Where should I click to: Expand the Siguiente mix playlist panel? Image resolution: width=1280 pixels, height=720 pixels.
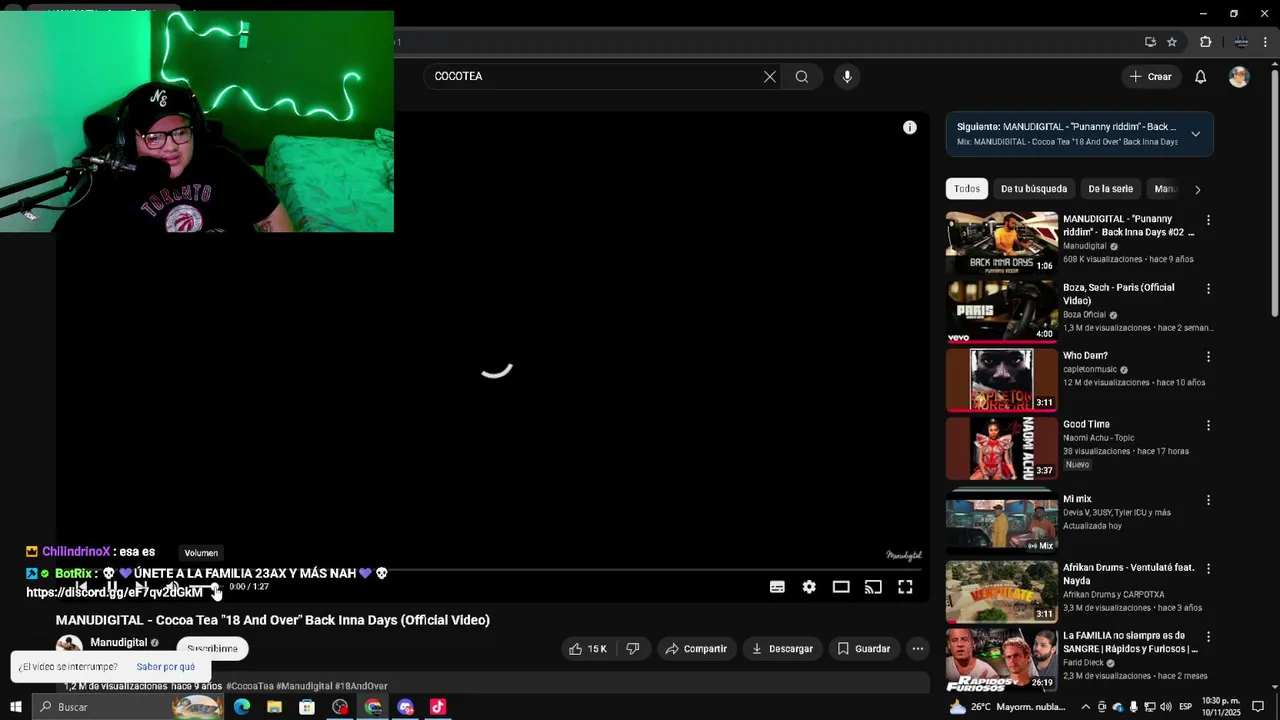click(1195, 134)
